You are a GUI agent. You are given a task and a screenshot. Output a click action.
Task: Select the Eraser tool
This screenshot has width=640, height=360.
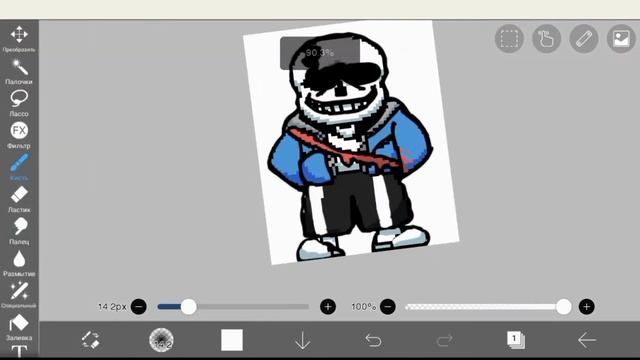click(x=19, y=199)
